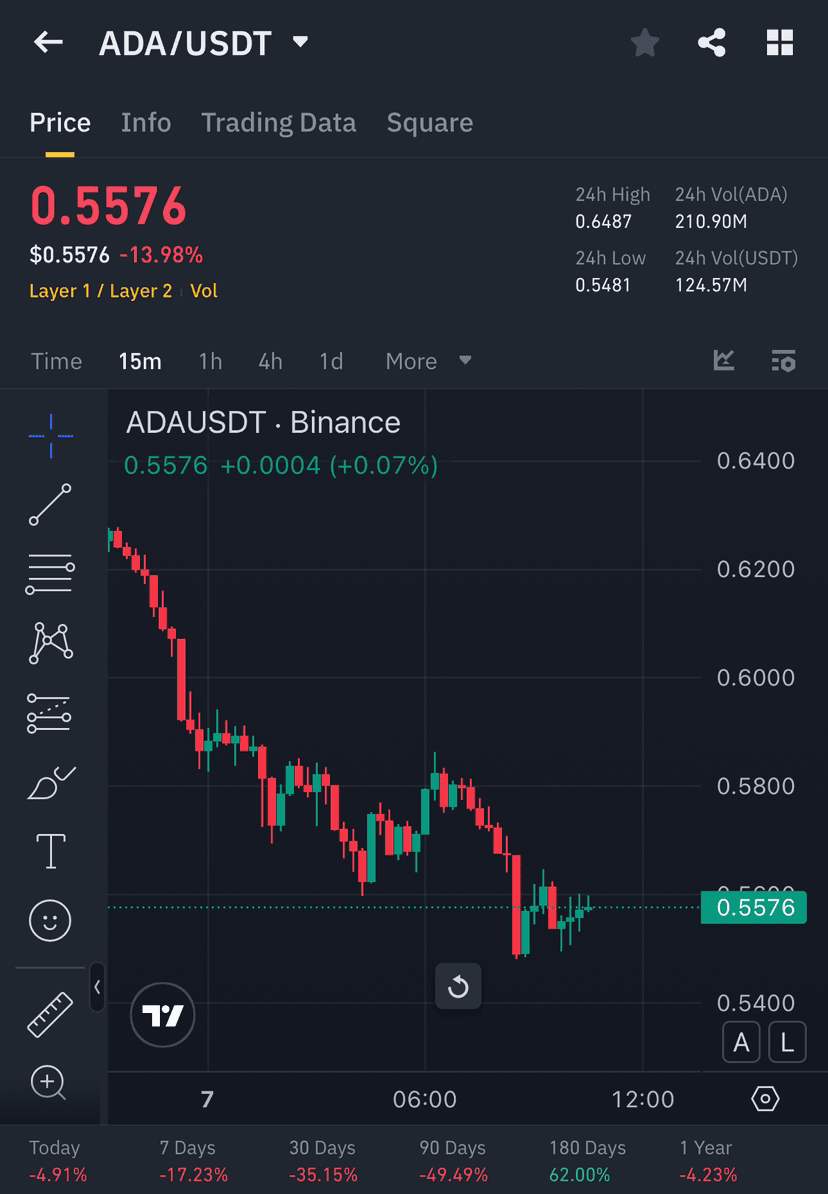
Task: Switch to the Price tab
Action: pos(60,123)
